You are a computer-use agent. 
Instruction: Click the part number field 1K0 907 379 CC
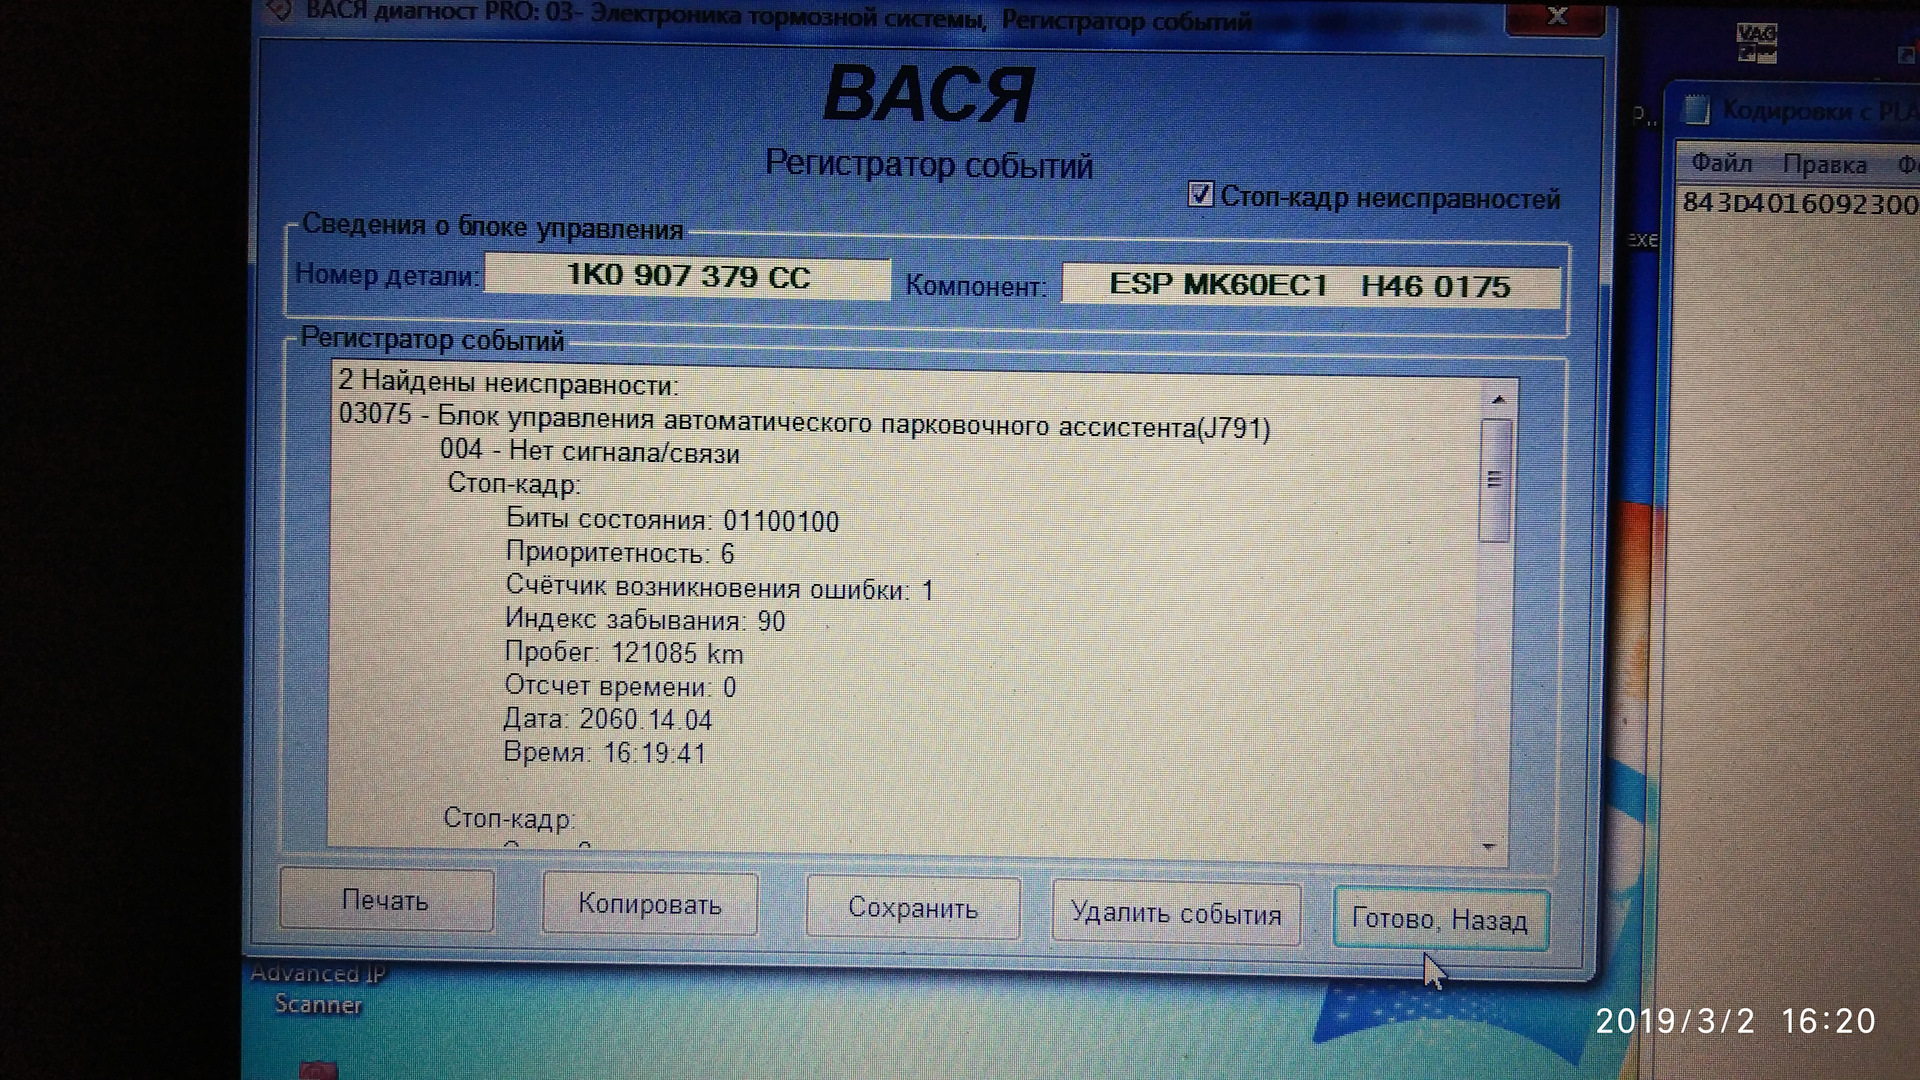pos(688,276)
